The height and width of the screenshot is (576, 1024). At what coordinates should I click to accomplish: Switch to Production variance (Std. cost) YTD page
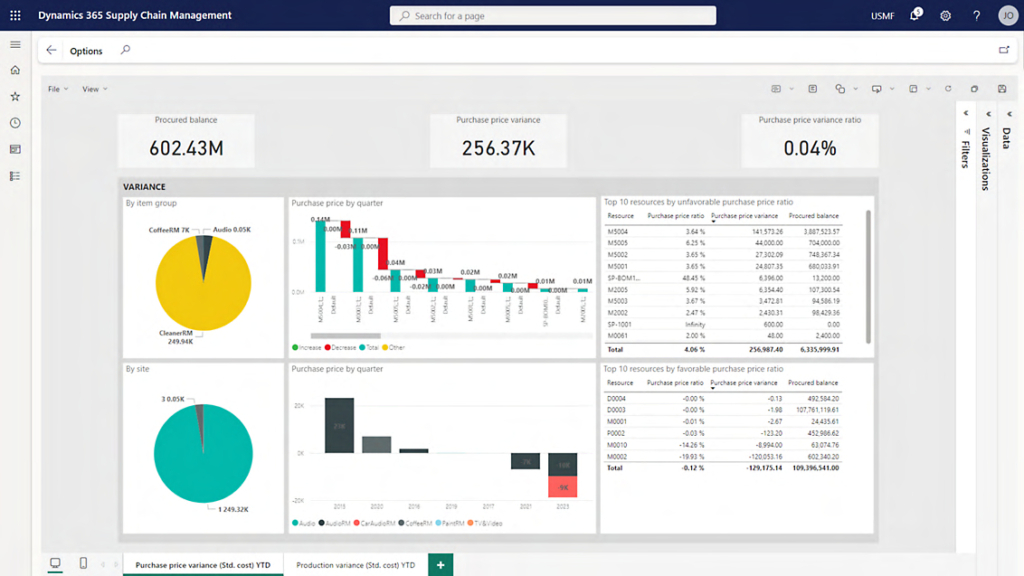tap(355, 564)
